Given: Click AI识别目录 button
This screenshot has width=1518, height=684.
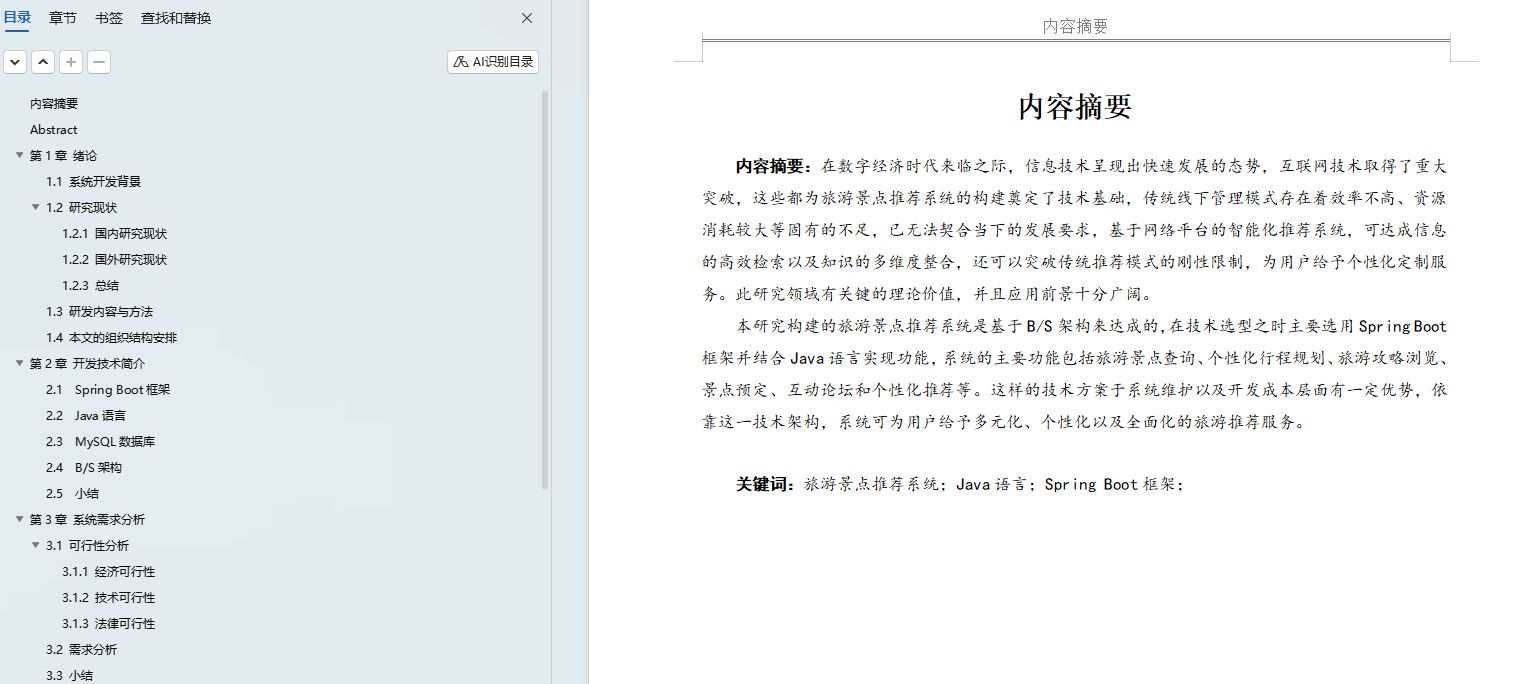Looking at the screenshot, I should tap(493, 62).
